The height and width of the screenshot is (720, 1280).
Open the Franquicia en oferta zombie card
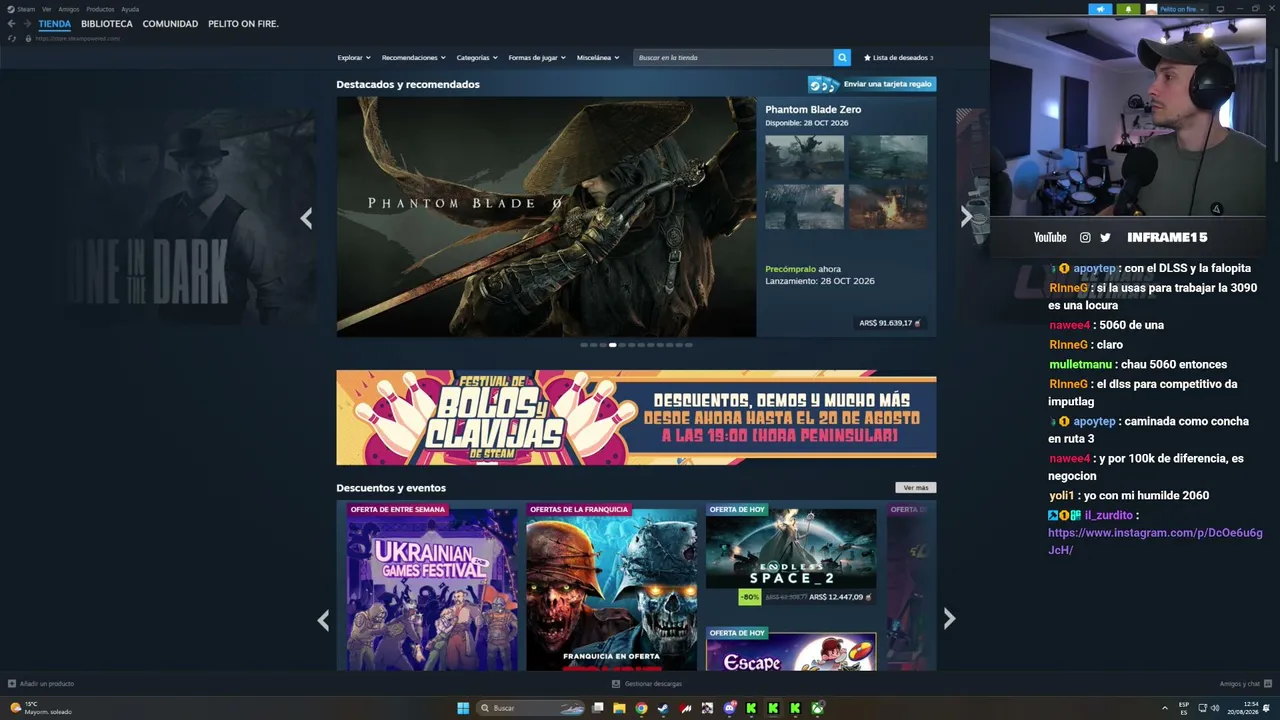tap(612, 587)
